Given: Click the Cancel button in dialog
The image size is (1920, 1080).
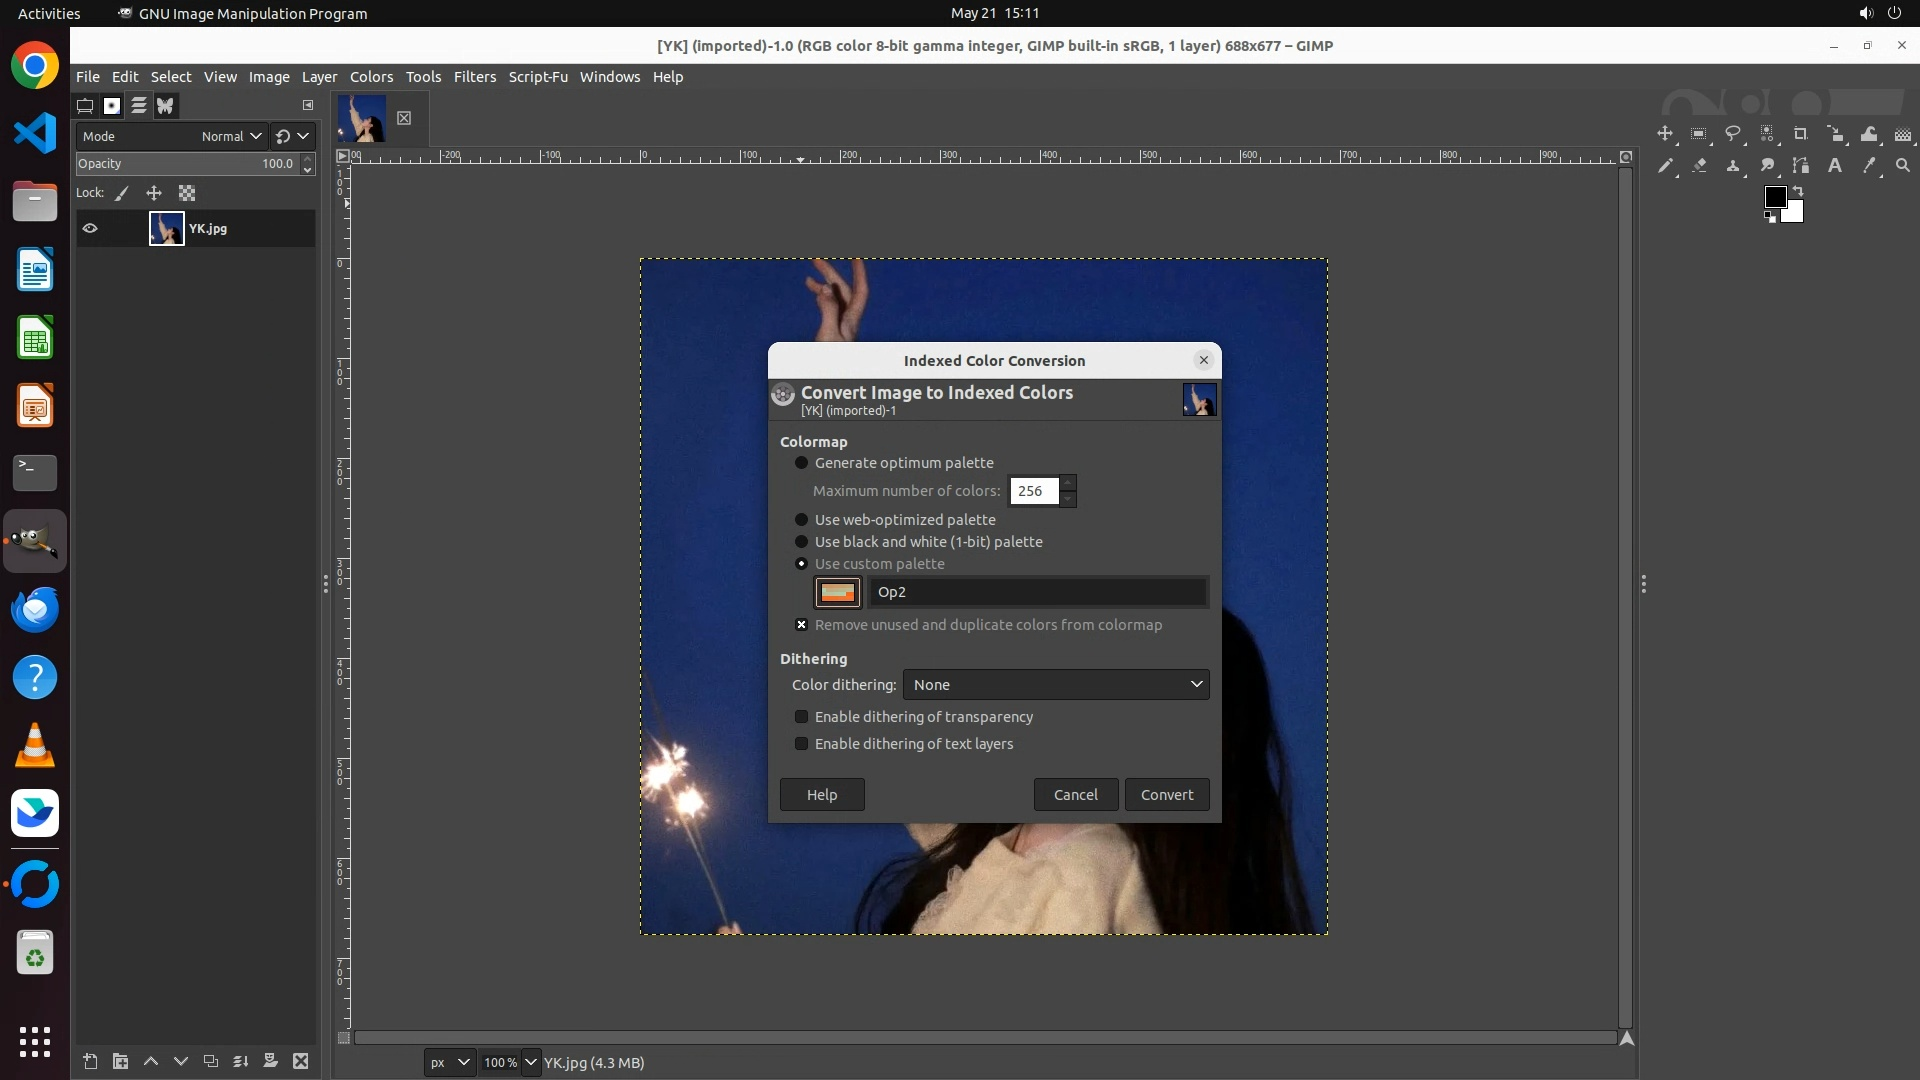Looking at the screenshot, I should pyautogui.click(x=1075, y=795).
